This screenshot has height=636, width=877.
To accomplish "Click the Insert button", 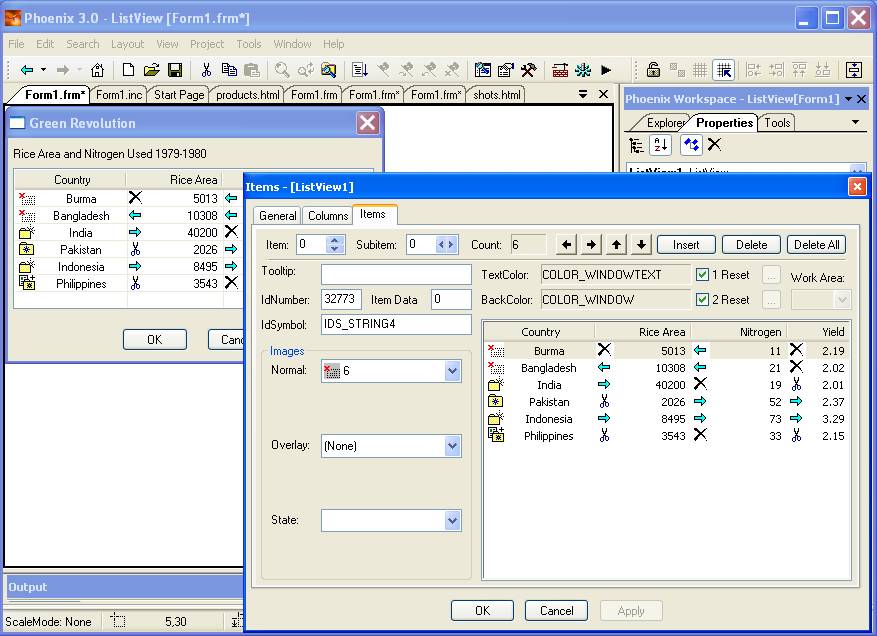I will [686, 244].
